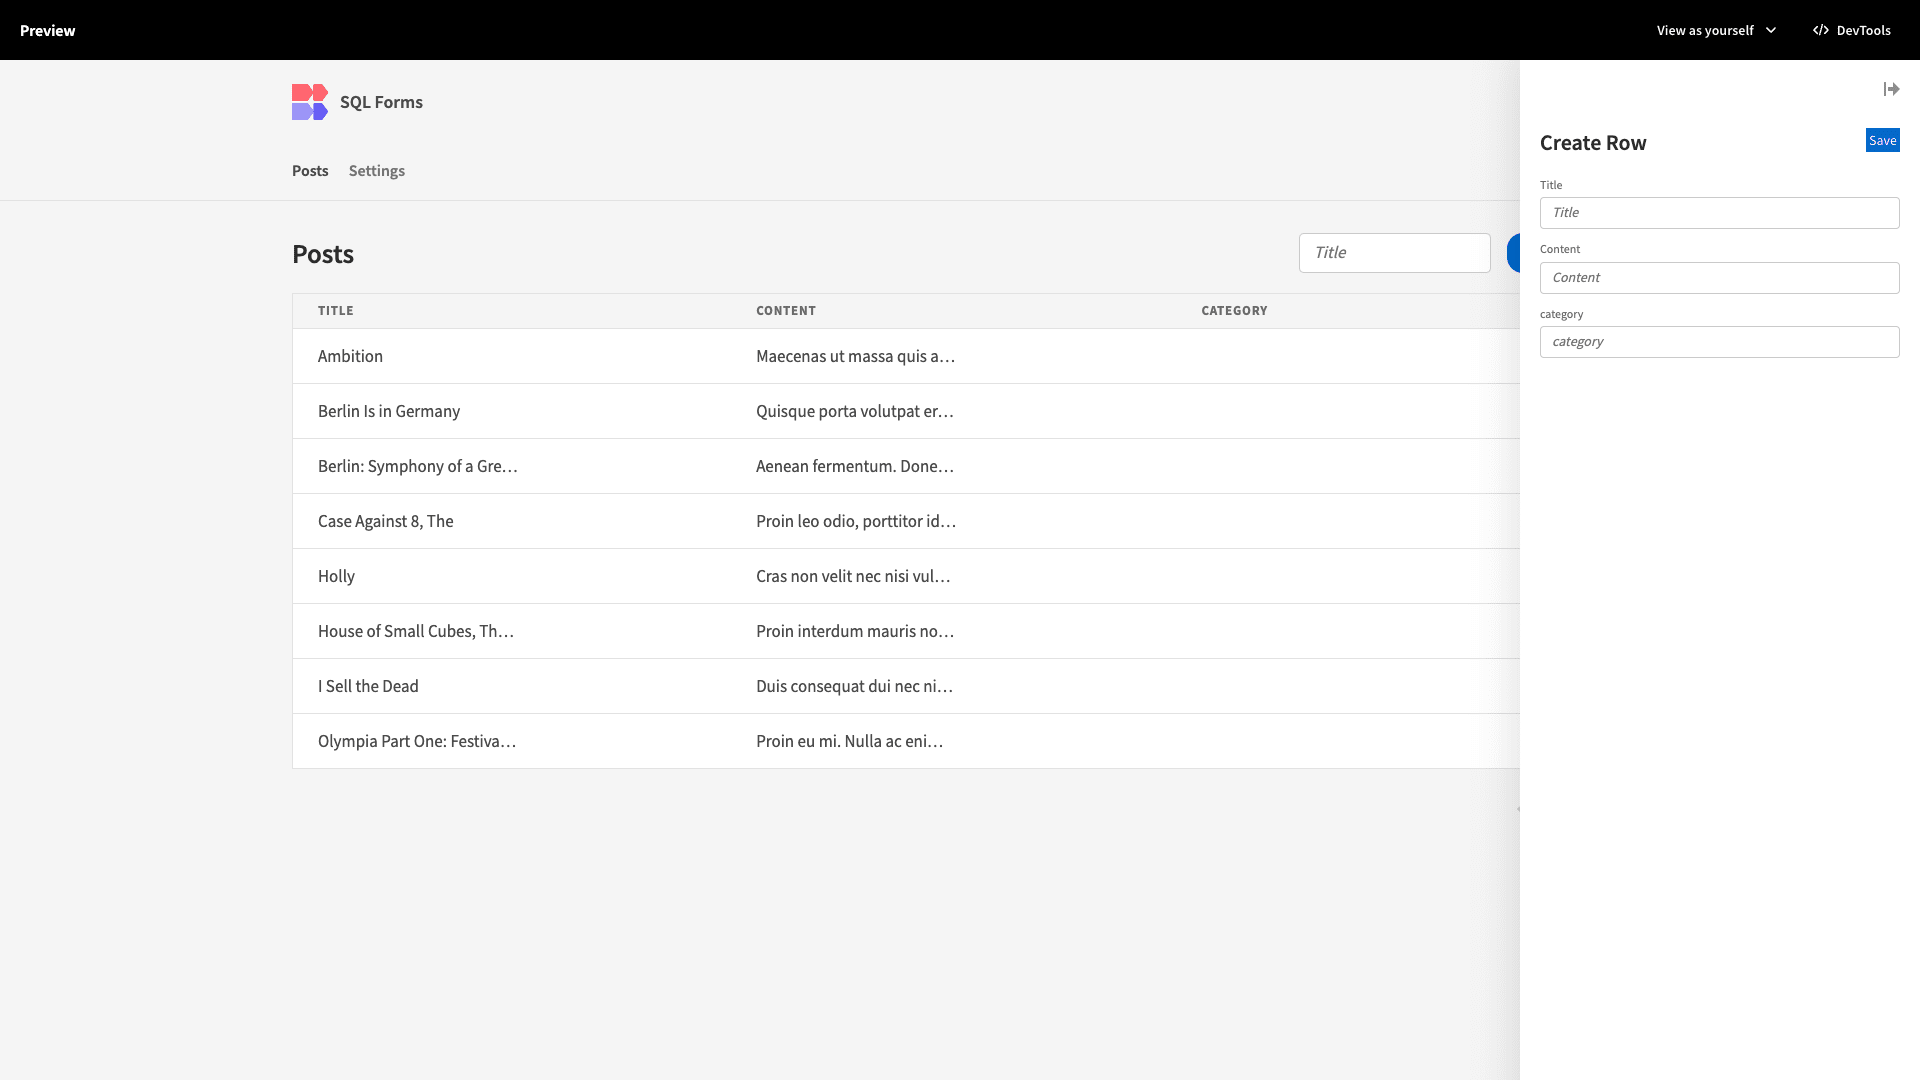Click the SQL Forms app title

(381, 102)
